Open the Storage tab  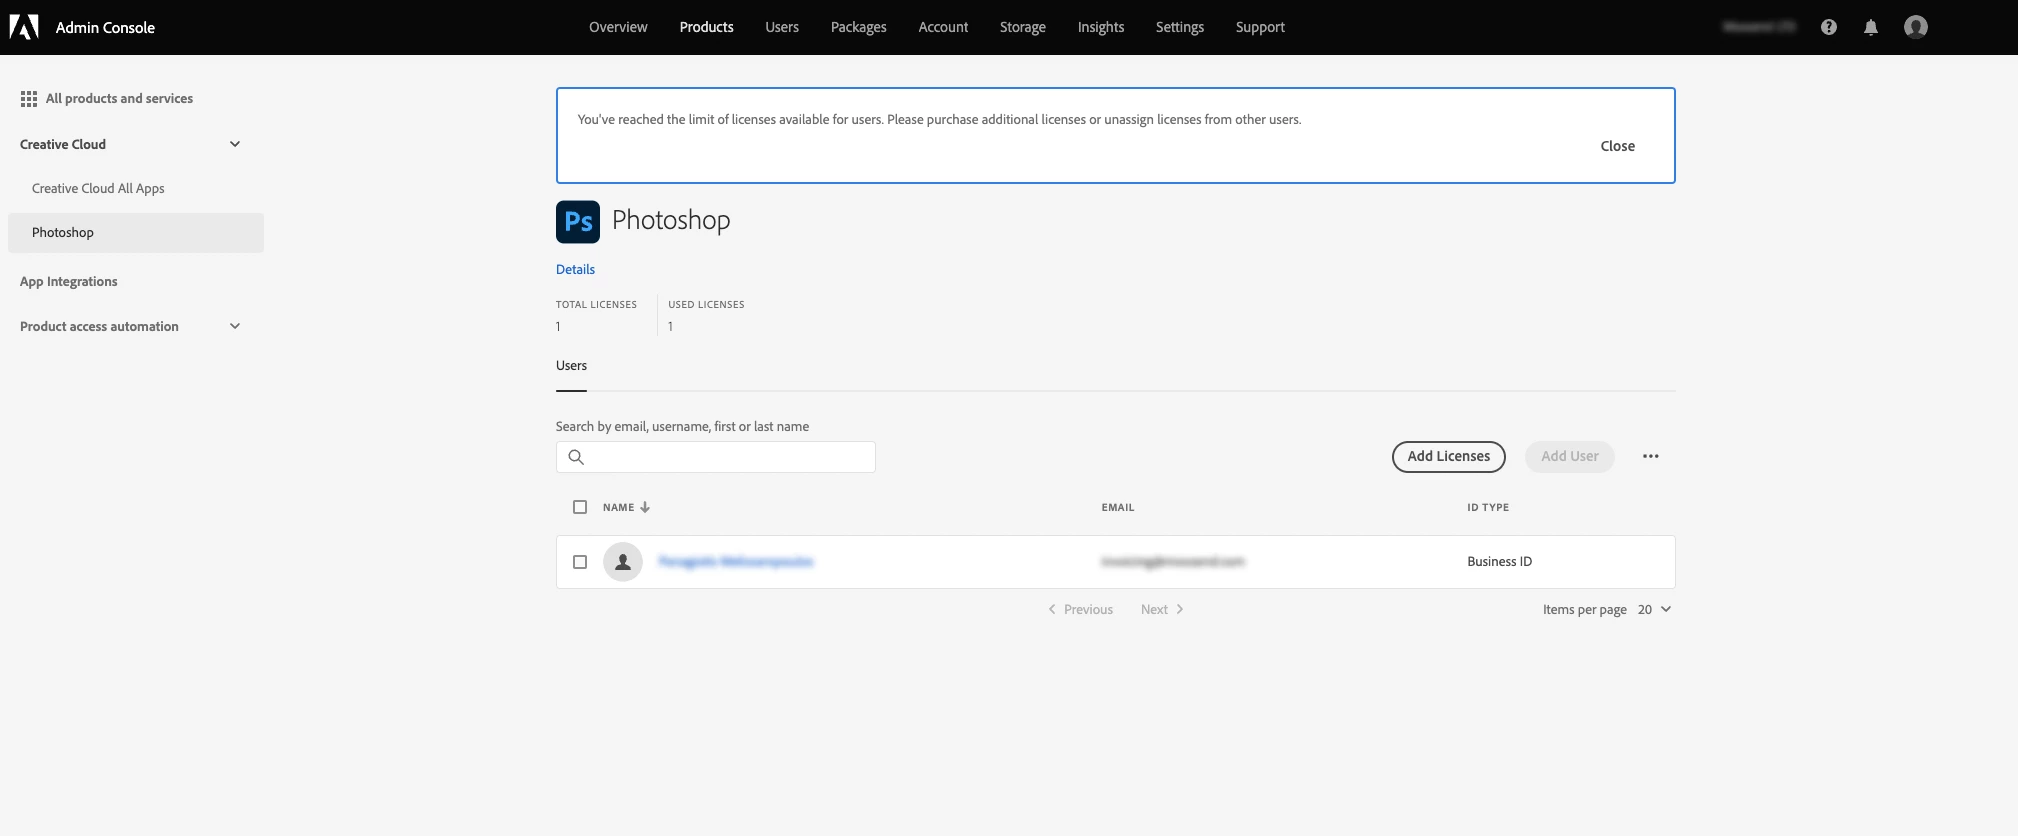[1023, 27]
